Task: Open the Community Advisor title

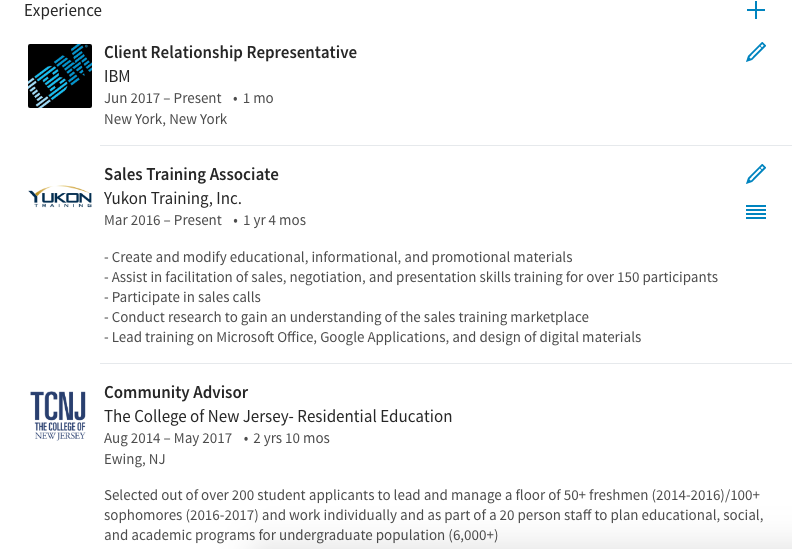Action: tap(176, 392)
